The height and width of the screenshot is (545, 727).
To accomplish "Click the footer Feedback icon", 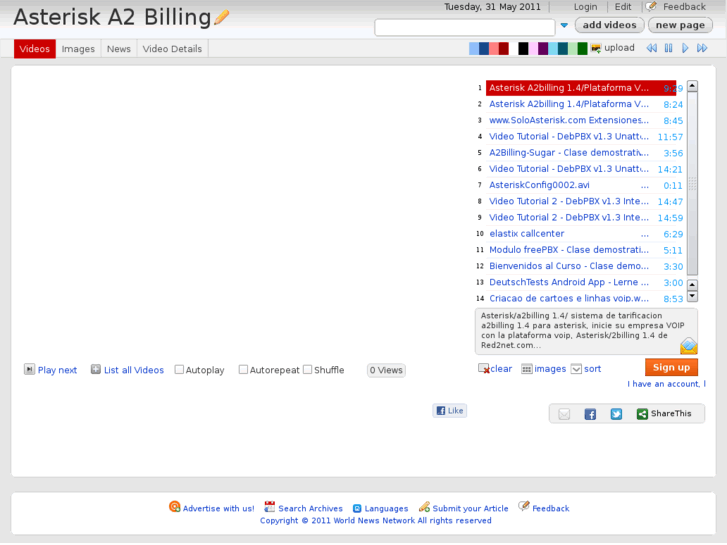I will pos(524,507).
